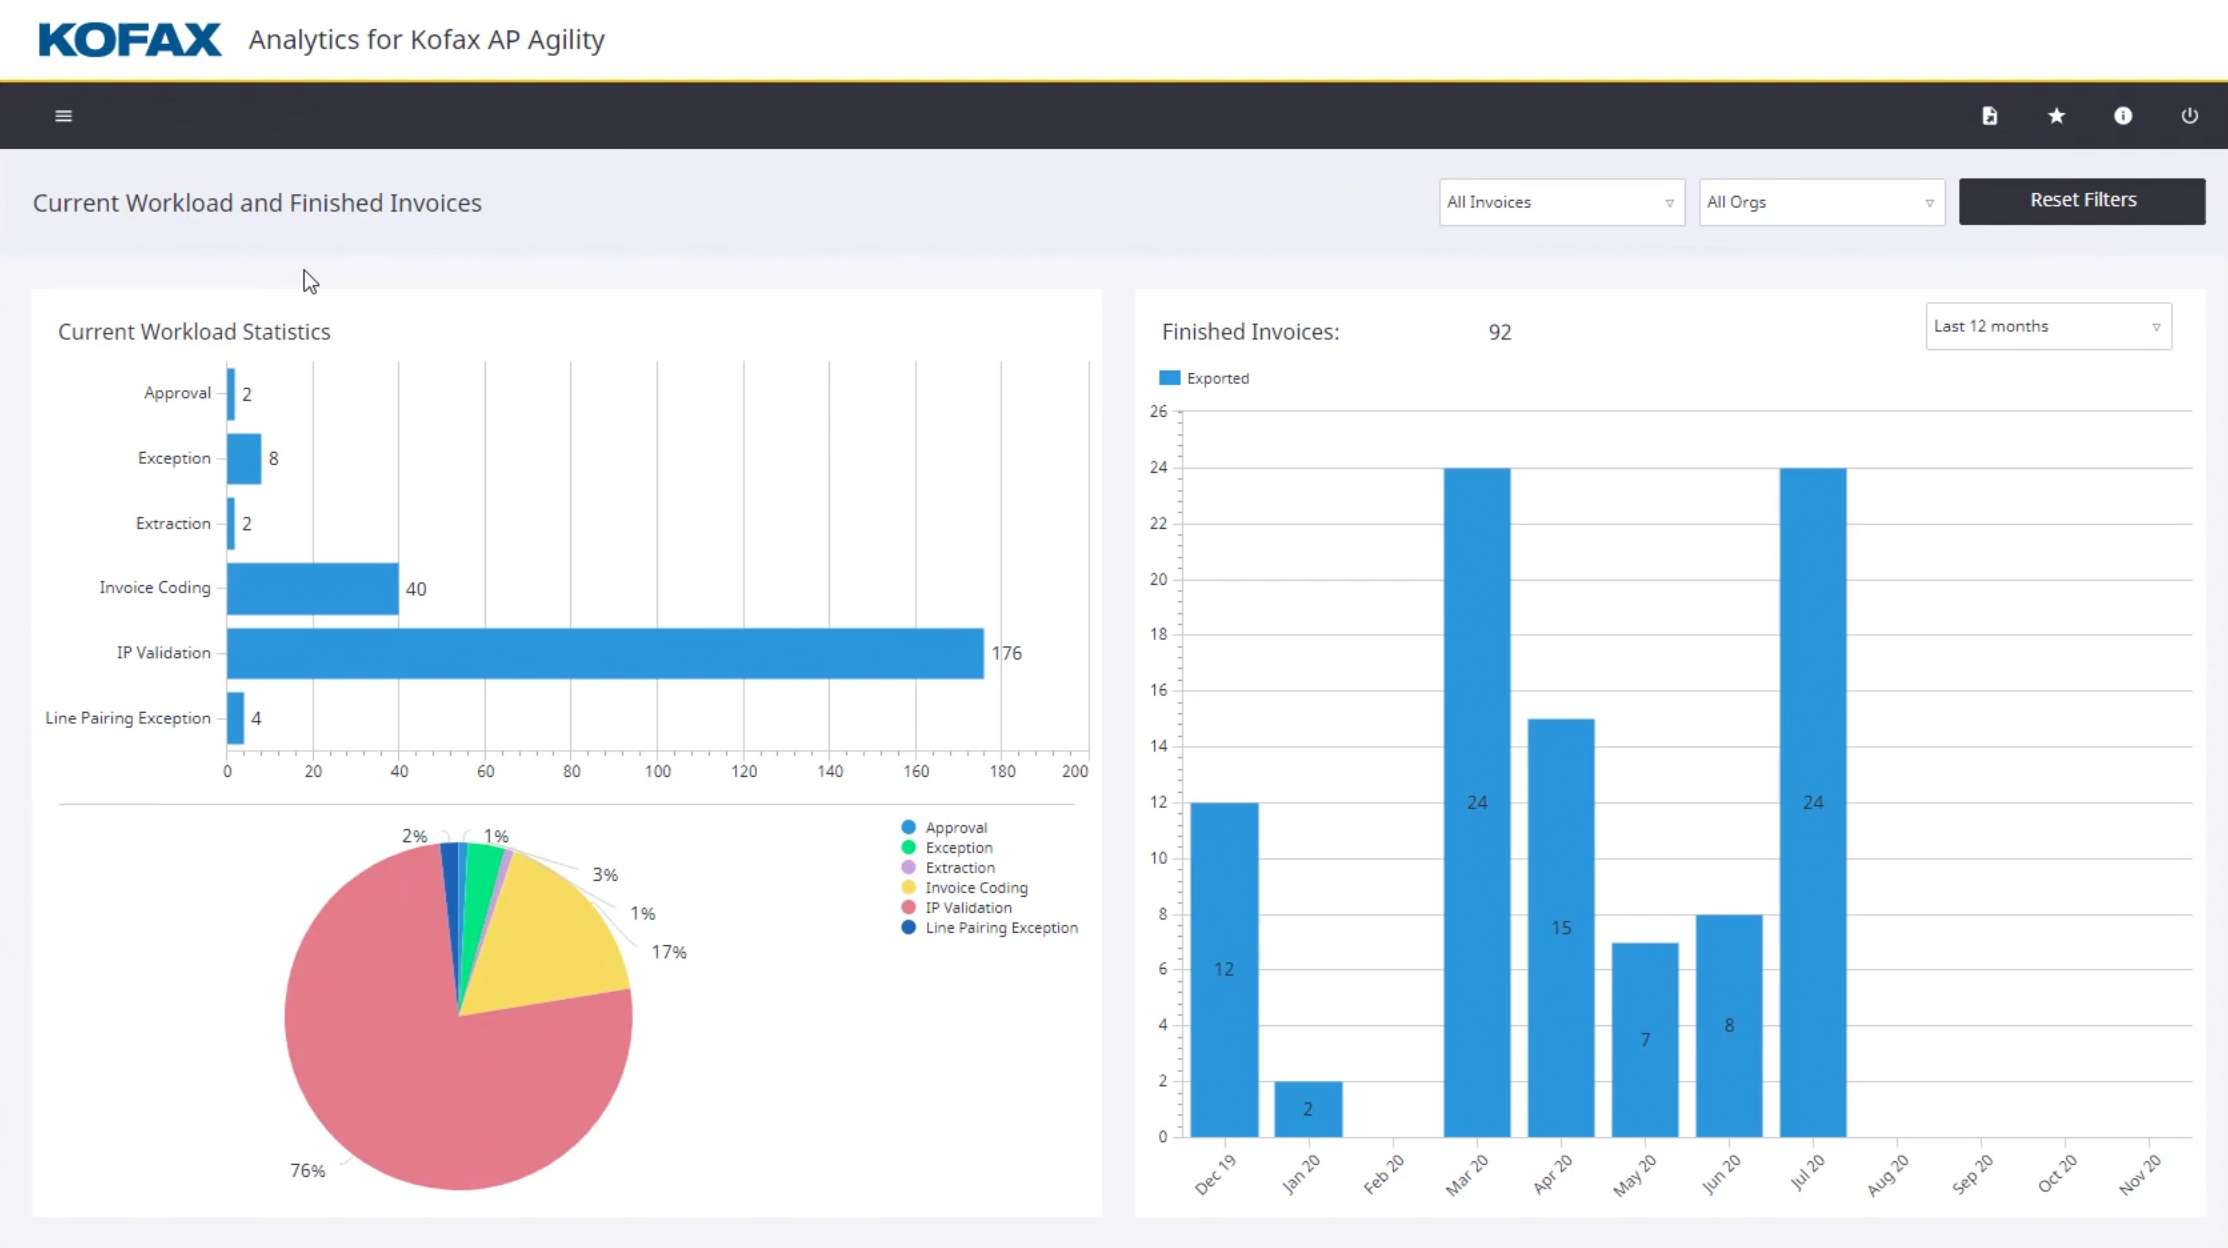Open the info circle icon
Screen dimensions: 2228x1248
coord(2122,116)
